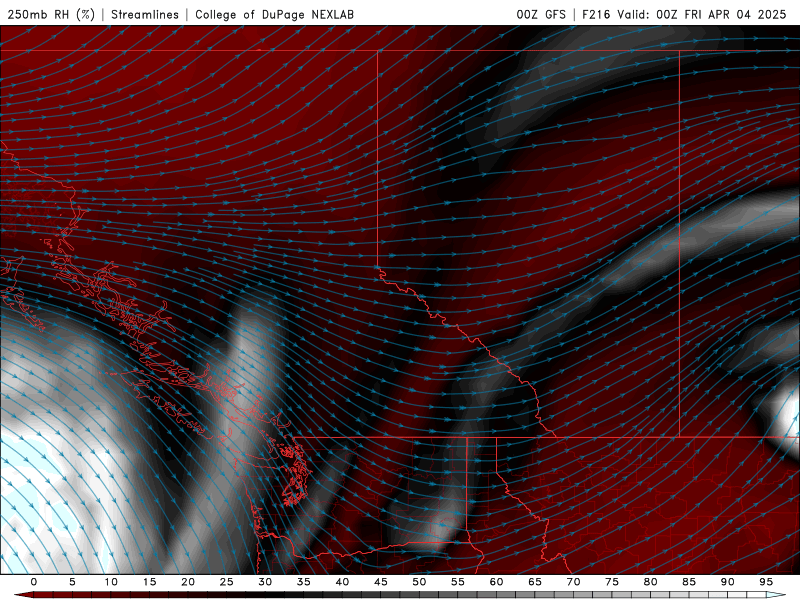
Task: Click the colorbar label "80"
Action: pyautogui.click(x=651, y=582)
